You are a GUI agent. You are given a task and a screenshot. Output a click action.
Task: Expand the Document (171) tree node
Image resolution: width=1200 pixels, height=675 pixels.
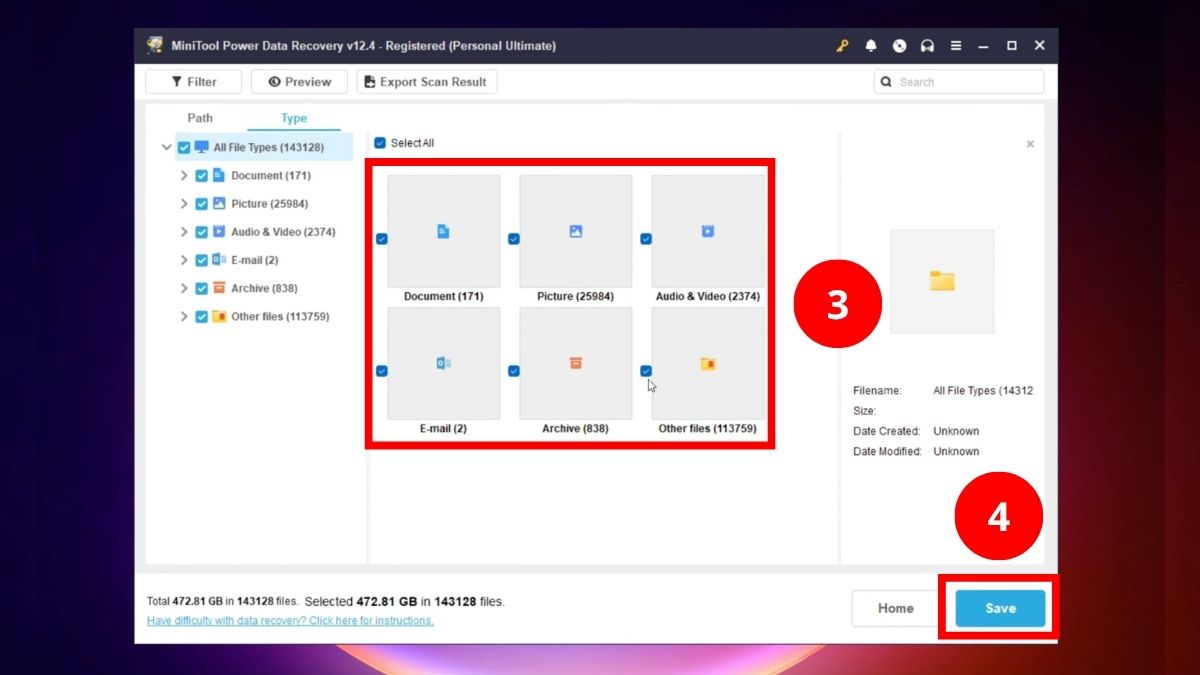pyautogui.click(x=184, y=175)
